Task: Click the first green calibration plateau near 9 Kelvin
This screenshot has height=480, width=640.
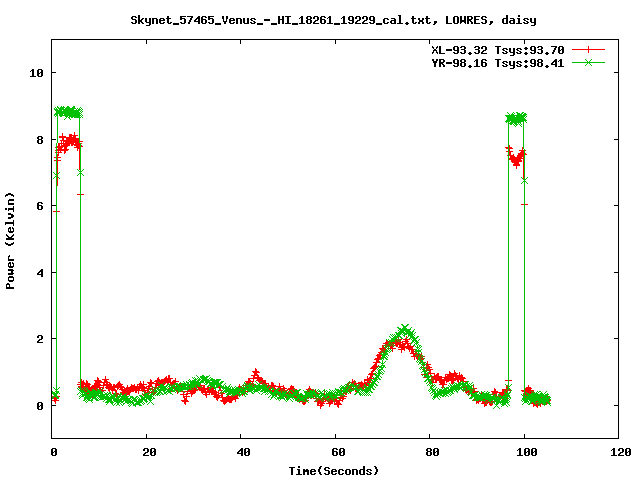Action: click(69, 112)
